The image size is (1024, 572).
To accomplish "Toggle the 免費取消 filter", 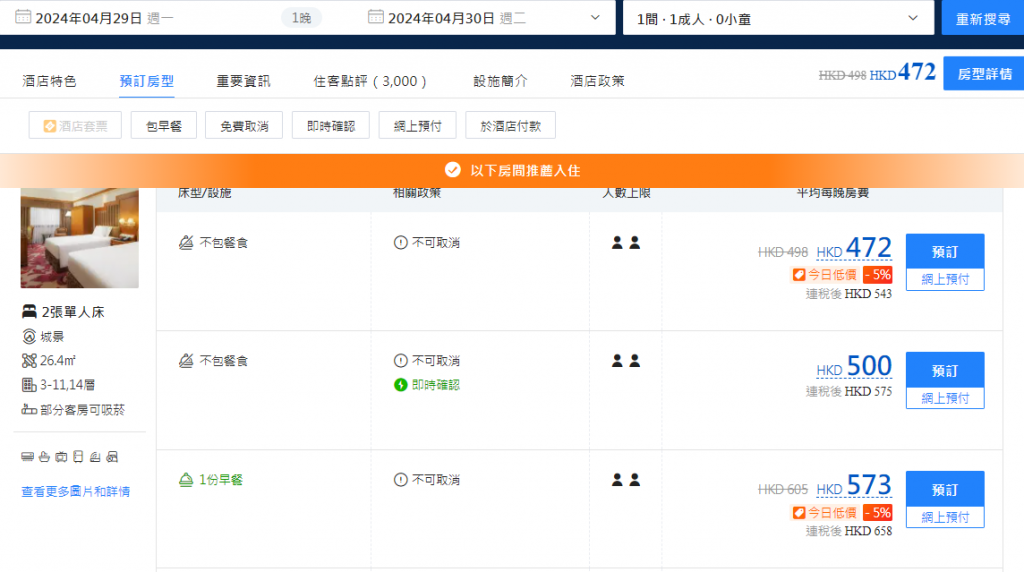I will (x=244, y=126).
